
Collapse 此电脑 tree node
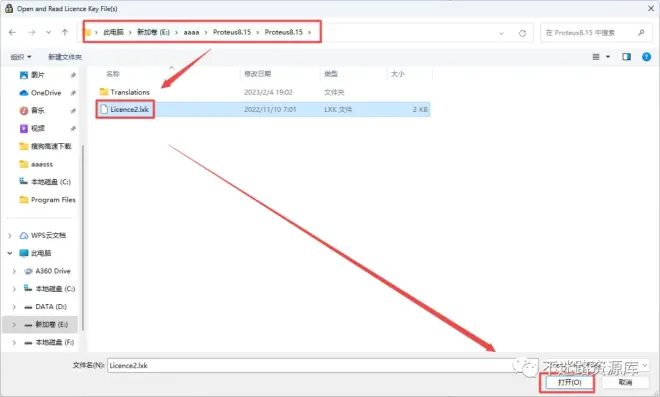click(x=10, y=253)
